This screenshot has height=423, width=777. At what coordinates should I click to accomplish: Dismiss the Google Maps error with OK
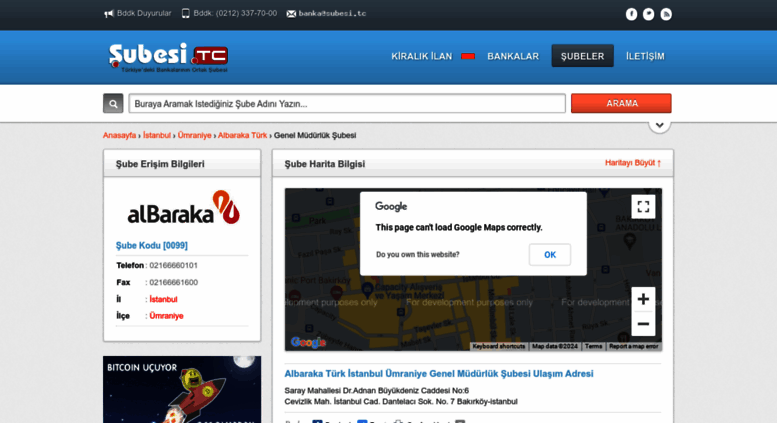point(550,255)
